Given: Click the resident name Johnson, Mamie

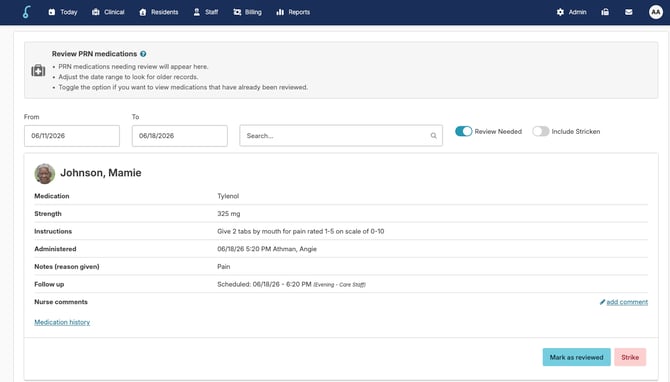Looking at the screenshot, I should point(101,173).
